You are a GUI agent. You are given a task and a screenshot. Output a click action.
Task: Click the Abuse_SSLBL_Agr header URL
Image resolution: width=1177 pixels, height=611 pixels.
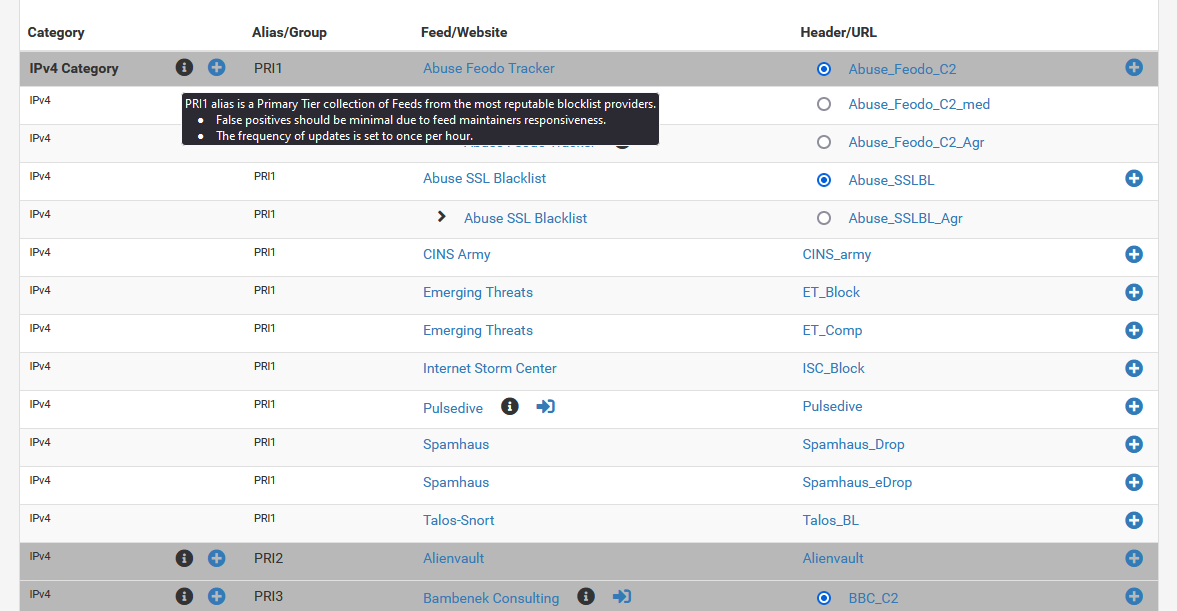coord(905,218)
